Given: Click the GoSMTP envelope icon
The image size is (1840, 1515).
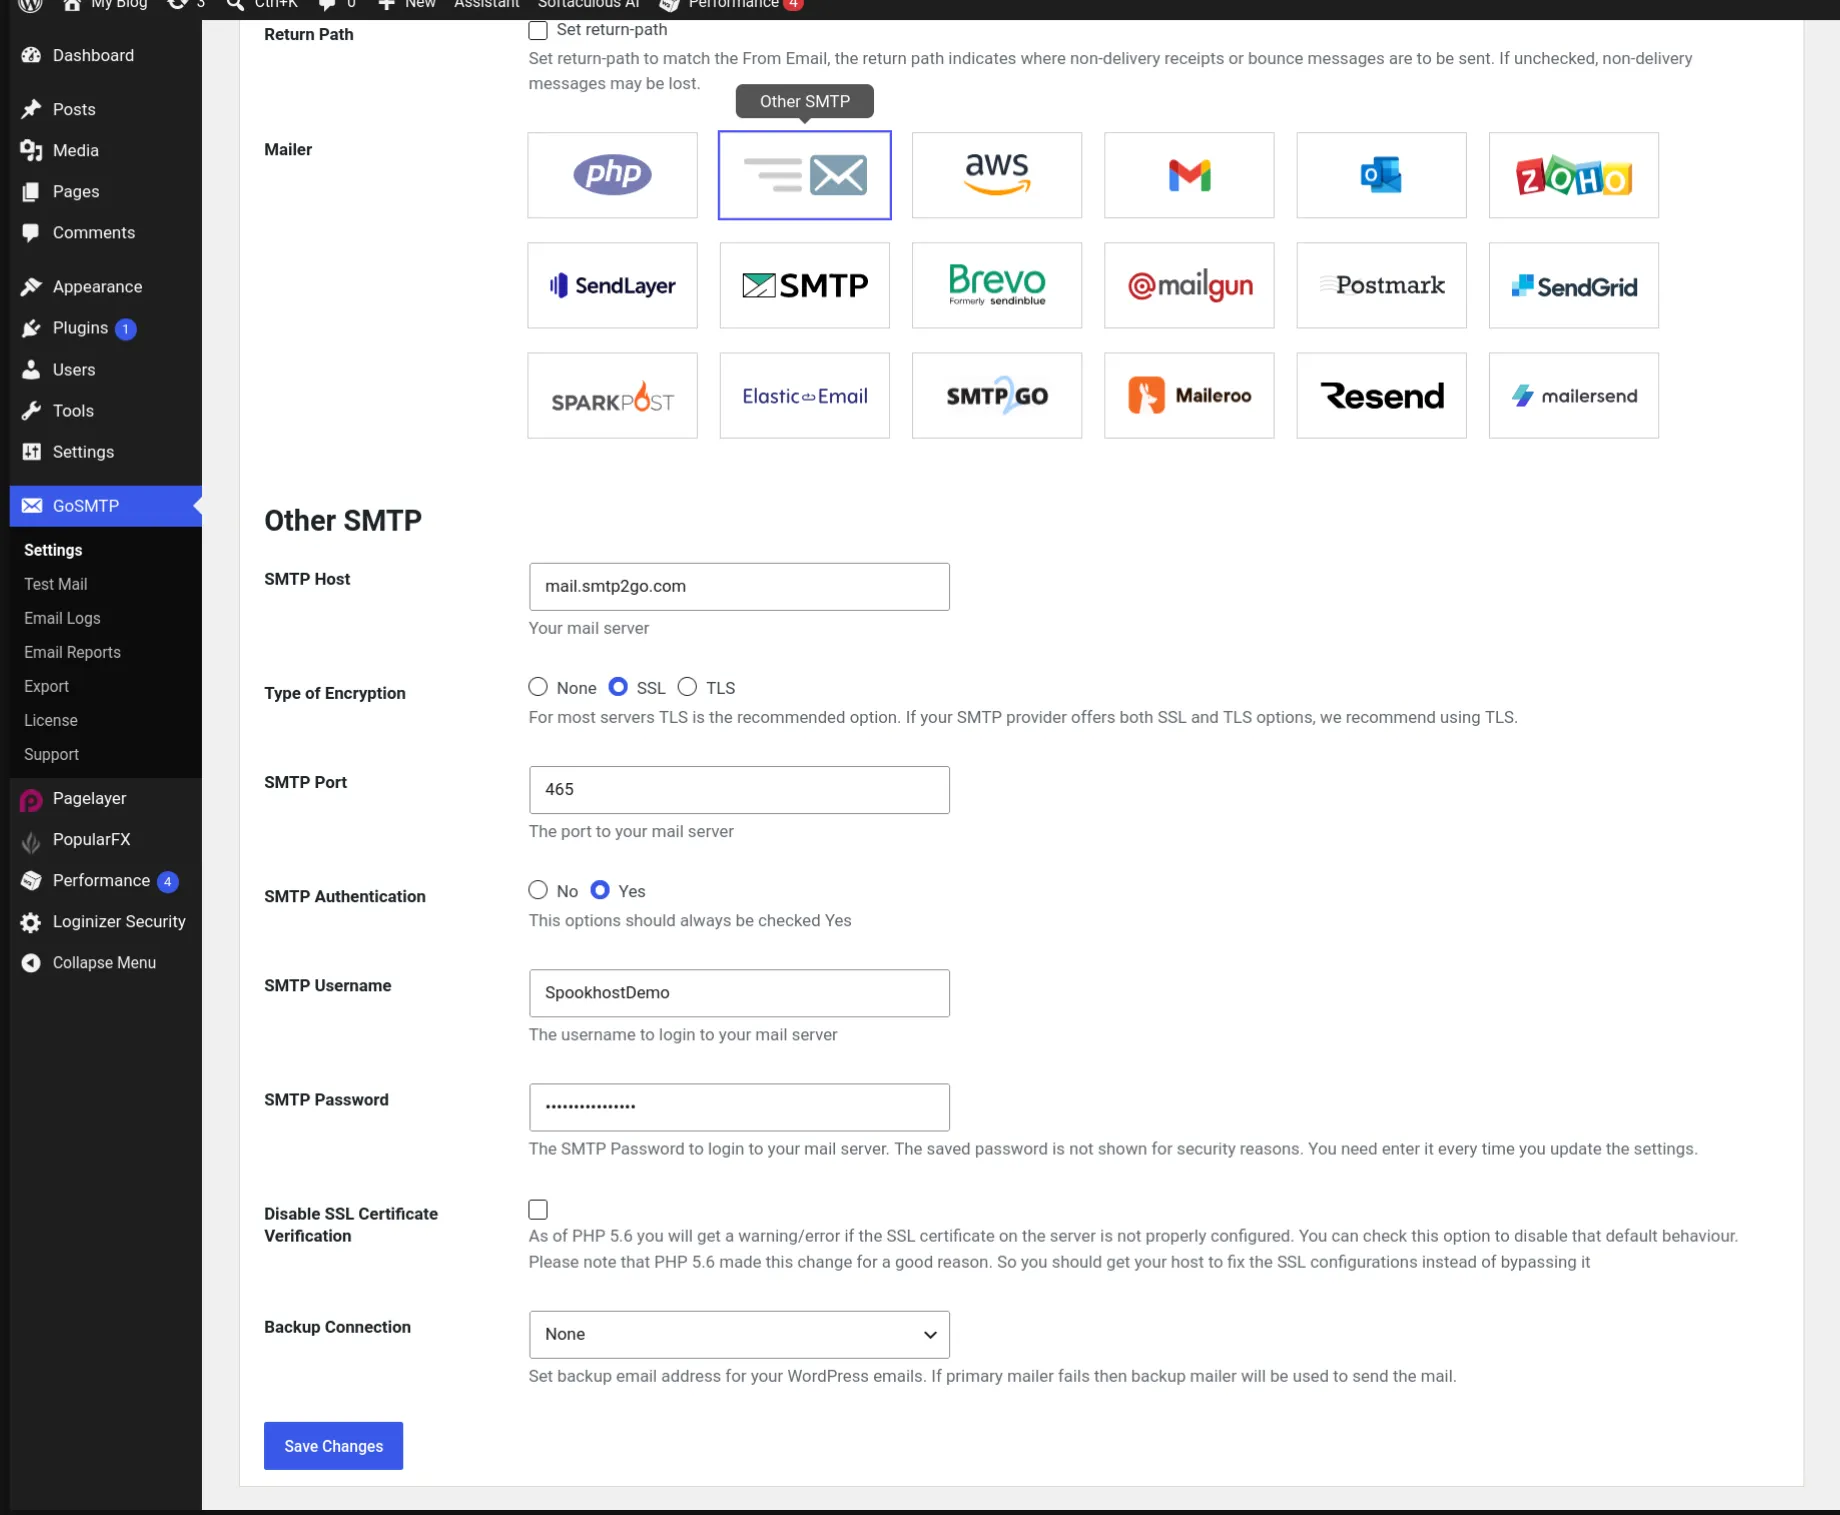Looking at the screenshot, I should point(32,506).
